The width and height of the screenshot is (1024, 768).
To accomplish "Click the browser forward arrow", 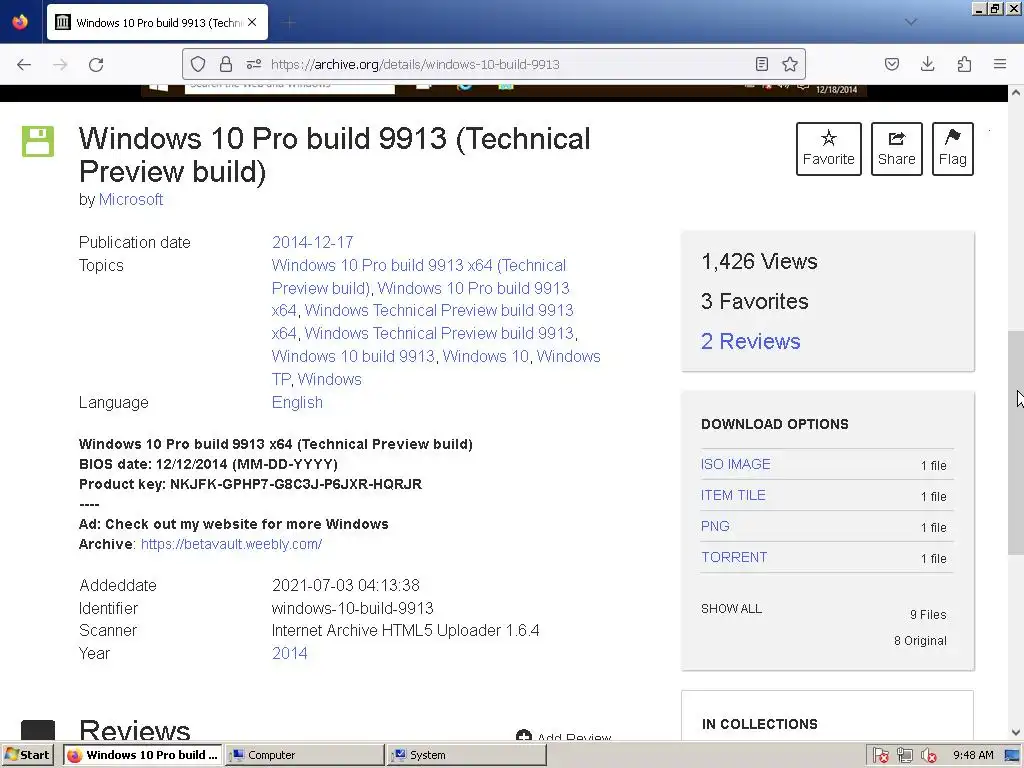I will [x=60, y=65].
